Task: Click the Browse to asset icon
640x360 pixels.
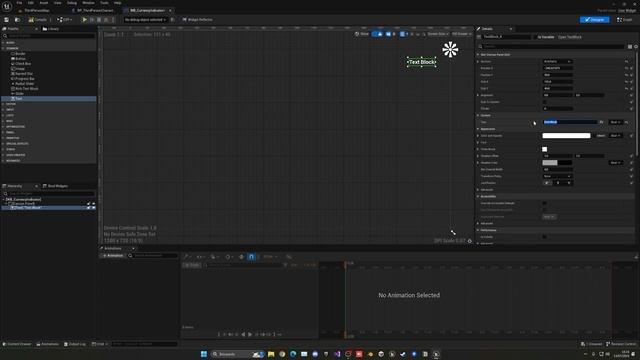Action: tap(17, 20)
